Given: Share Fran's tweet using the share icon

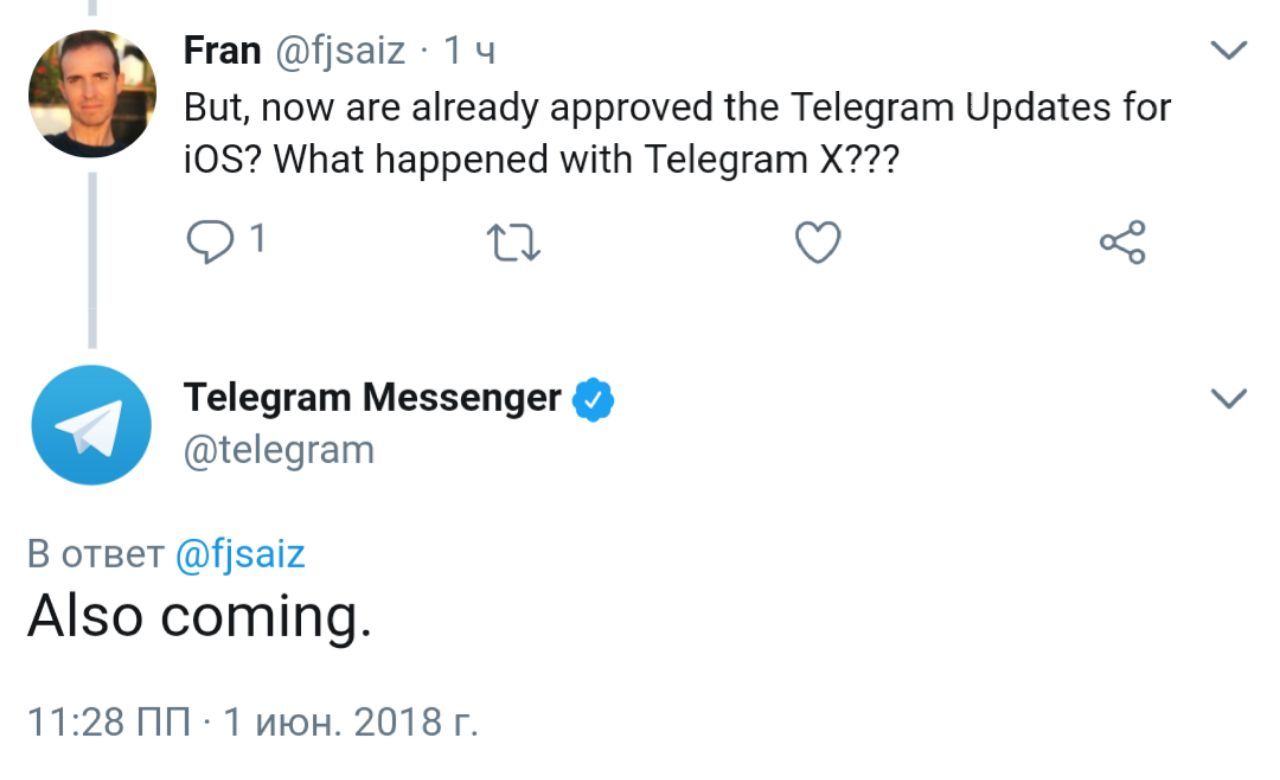Looking at the screenshot, I should [x=1122, y=243].
